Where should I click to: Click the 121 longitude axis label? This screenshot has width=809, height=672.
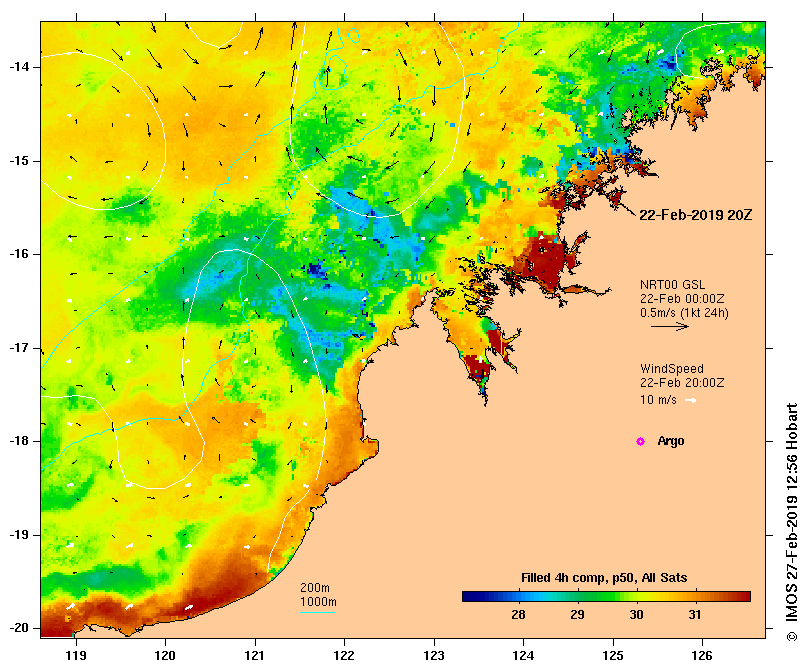[x=255, y=656]
